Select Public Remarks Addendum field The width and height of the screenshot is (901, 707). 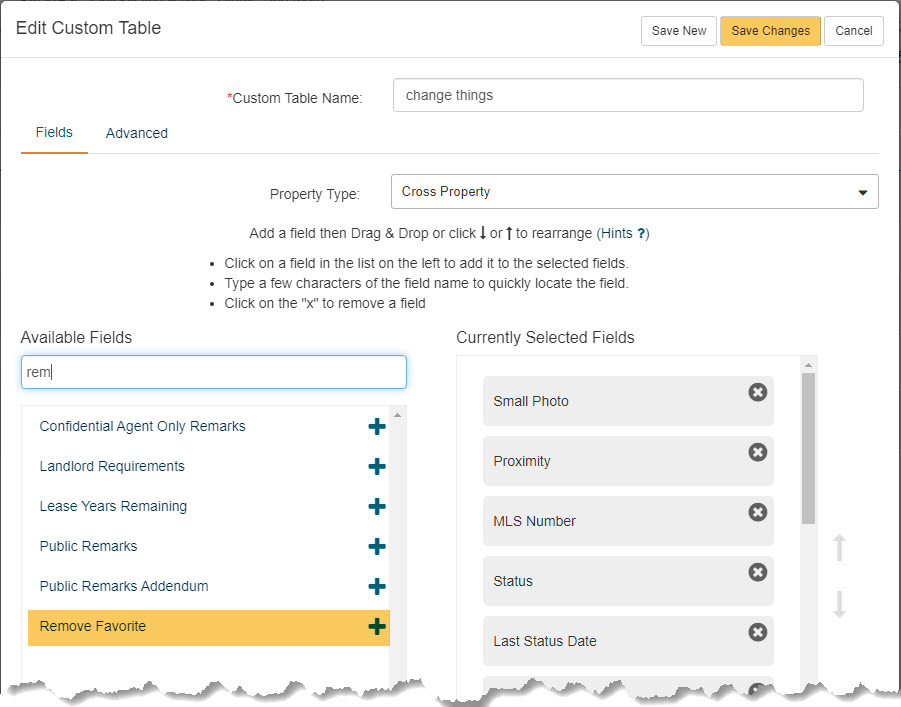point(124,586)
